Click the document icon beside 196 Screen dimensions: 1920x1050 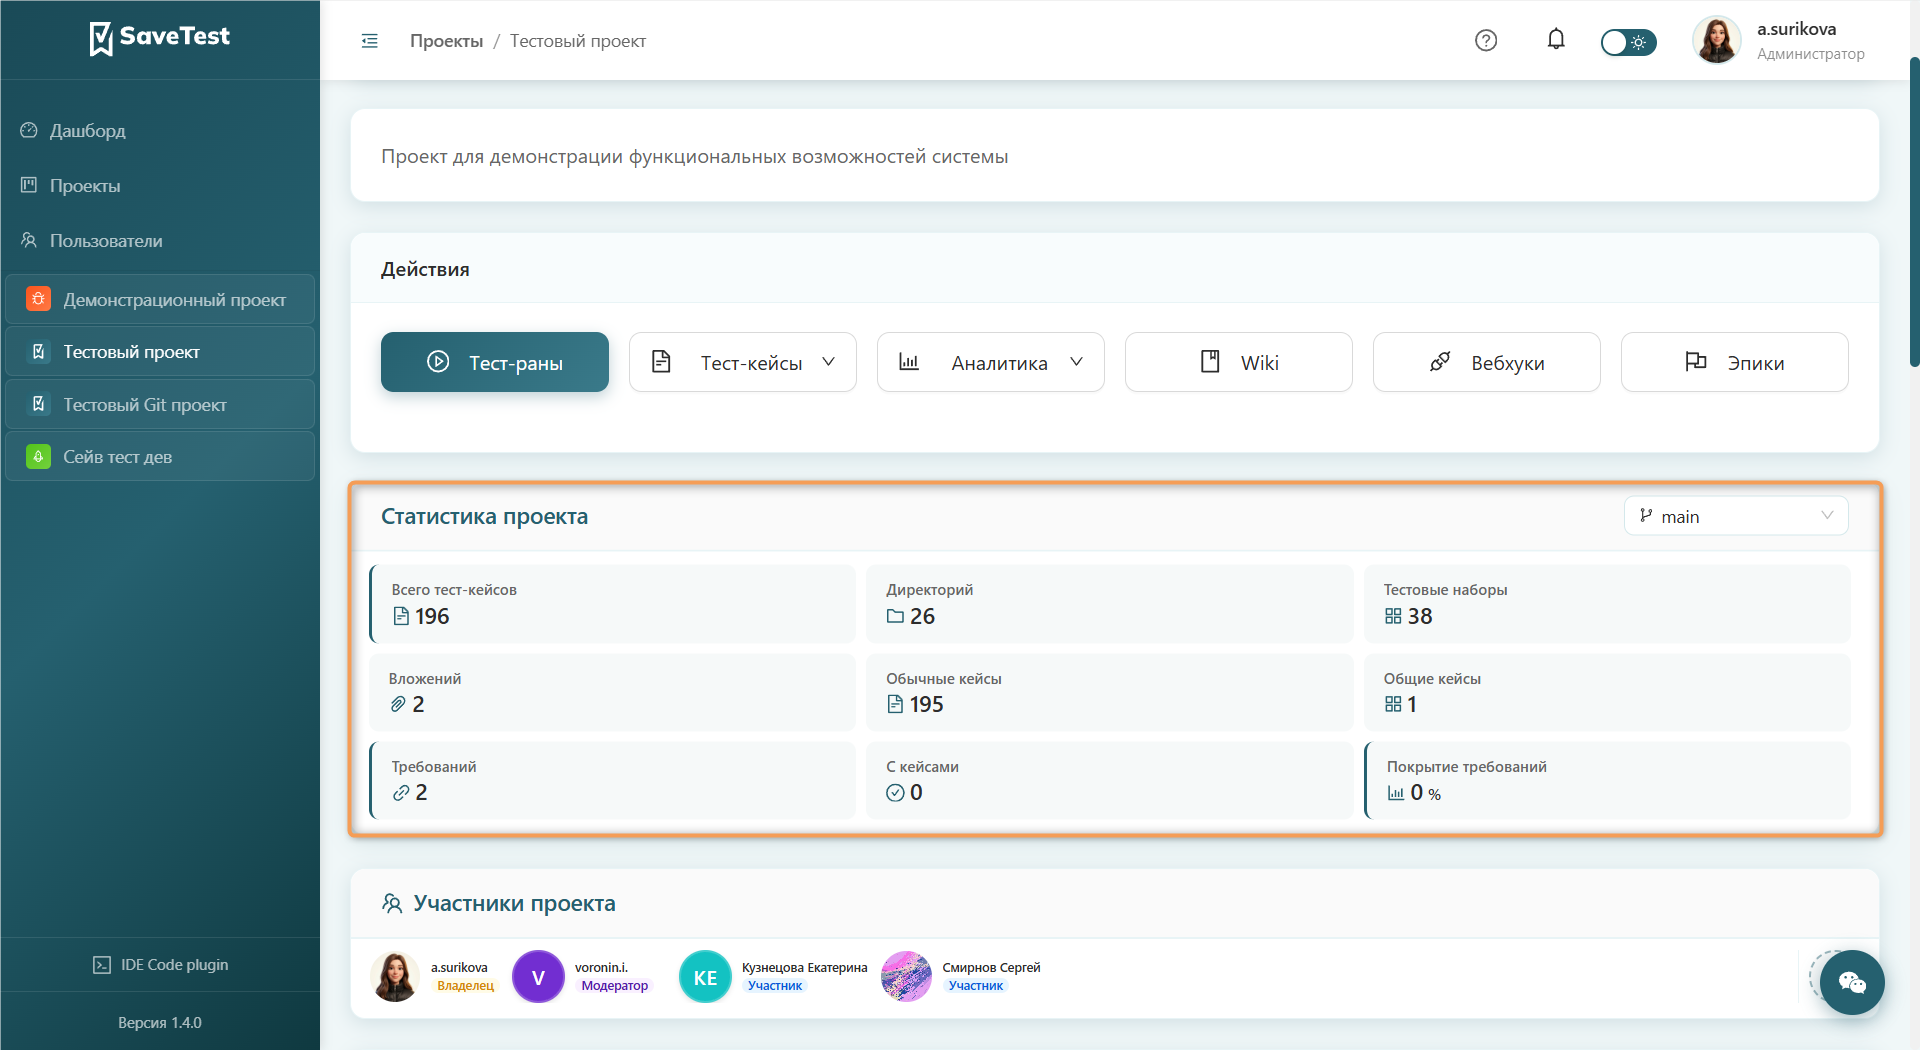tap(401, 616)
